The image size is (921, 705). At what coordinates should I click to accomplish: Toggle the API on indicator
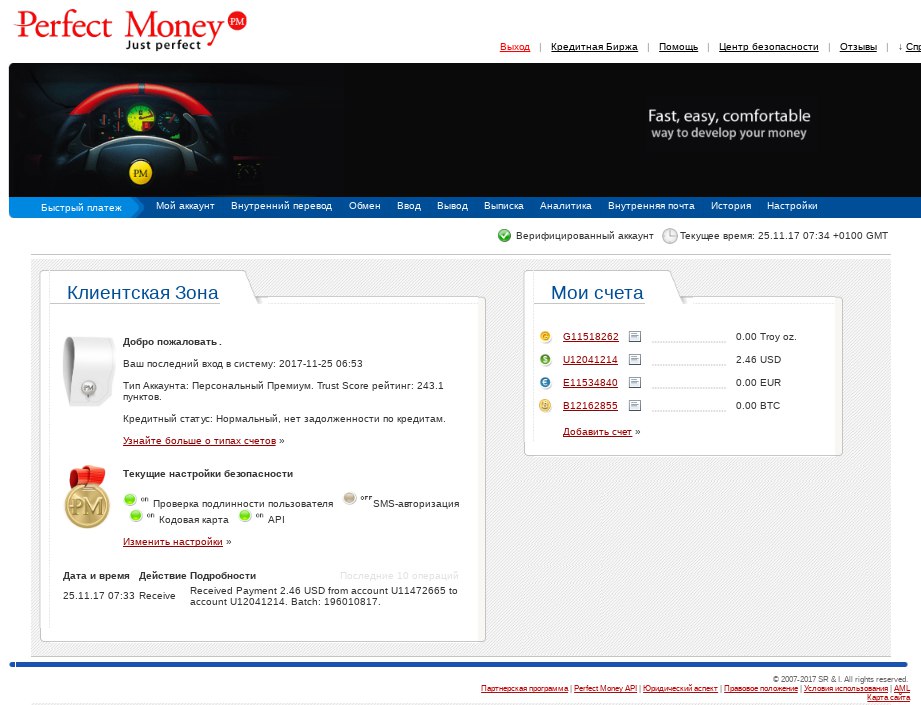(246, 516)
